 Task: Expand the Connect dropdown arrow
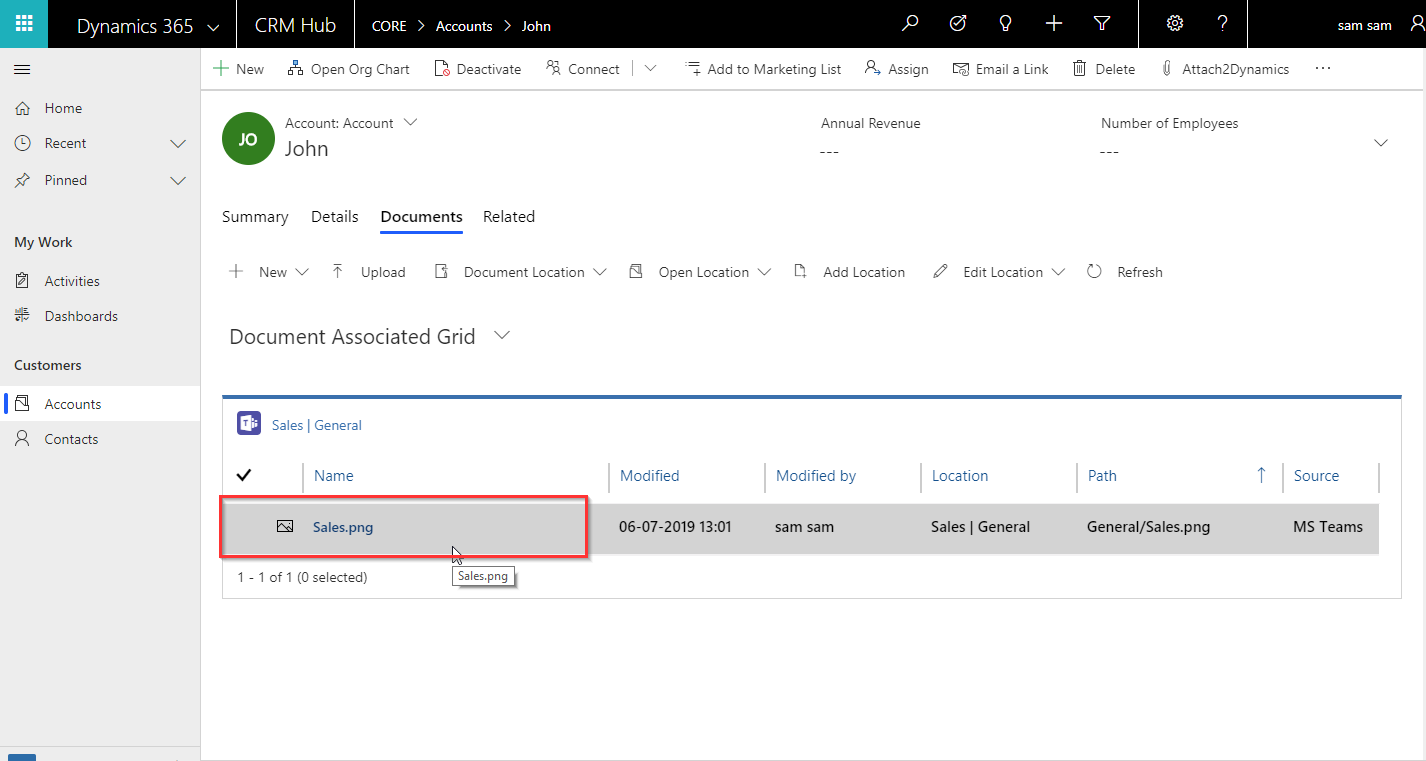pos(650,69)
